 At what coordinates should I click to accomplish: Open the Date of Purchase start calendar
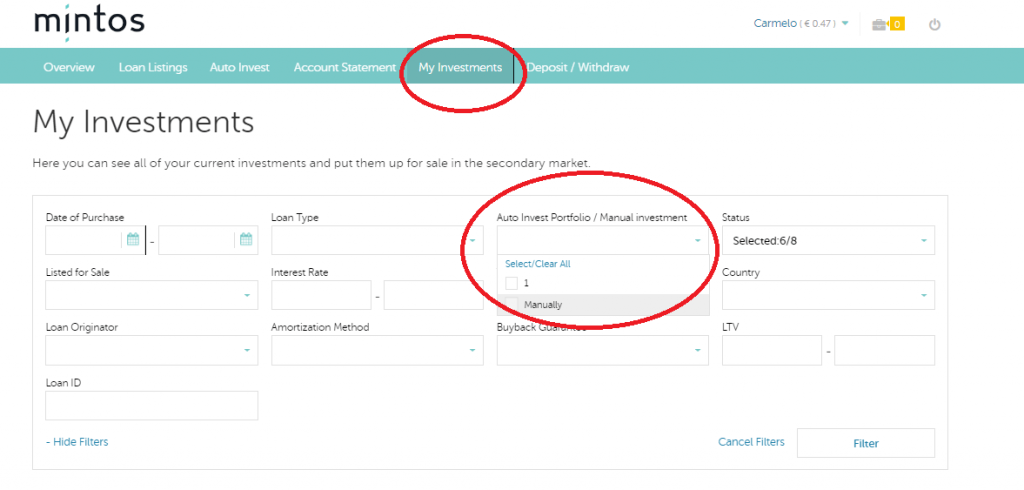pyautogui.click(x=132, y=240)
